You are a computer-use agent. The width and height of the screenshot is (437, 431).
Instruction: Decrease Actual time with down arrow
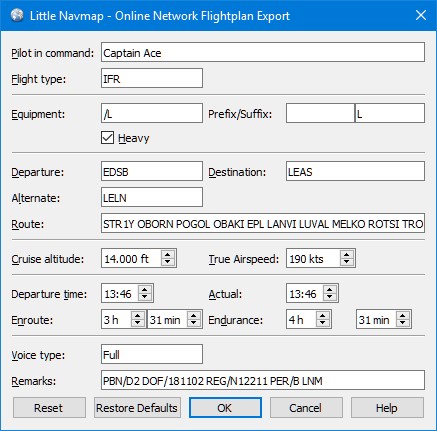[x=330, y=297]
